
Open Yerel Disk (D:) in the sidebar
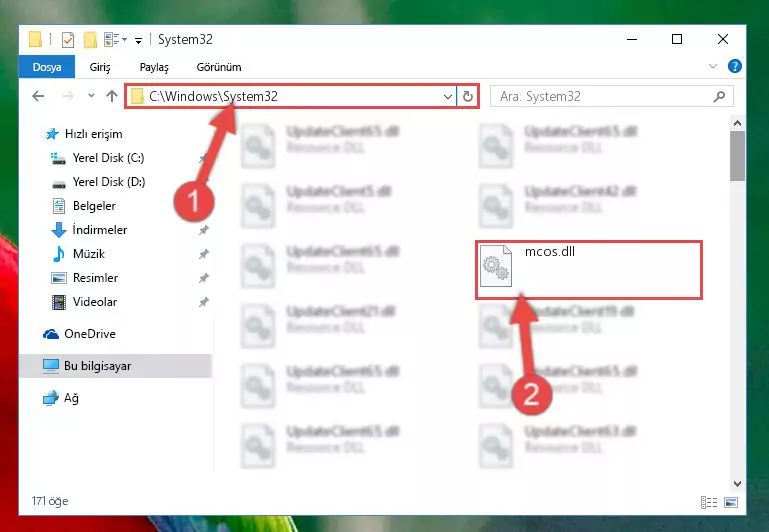point(98,182)
